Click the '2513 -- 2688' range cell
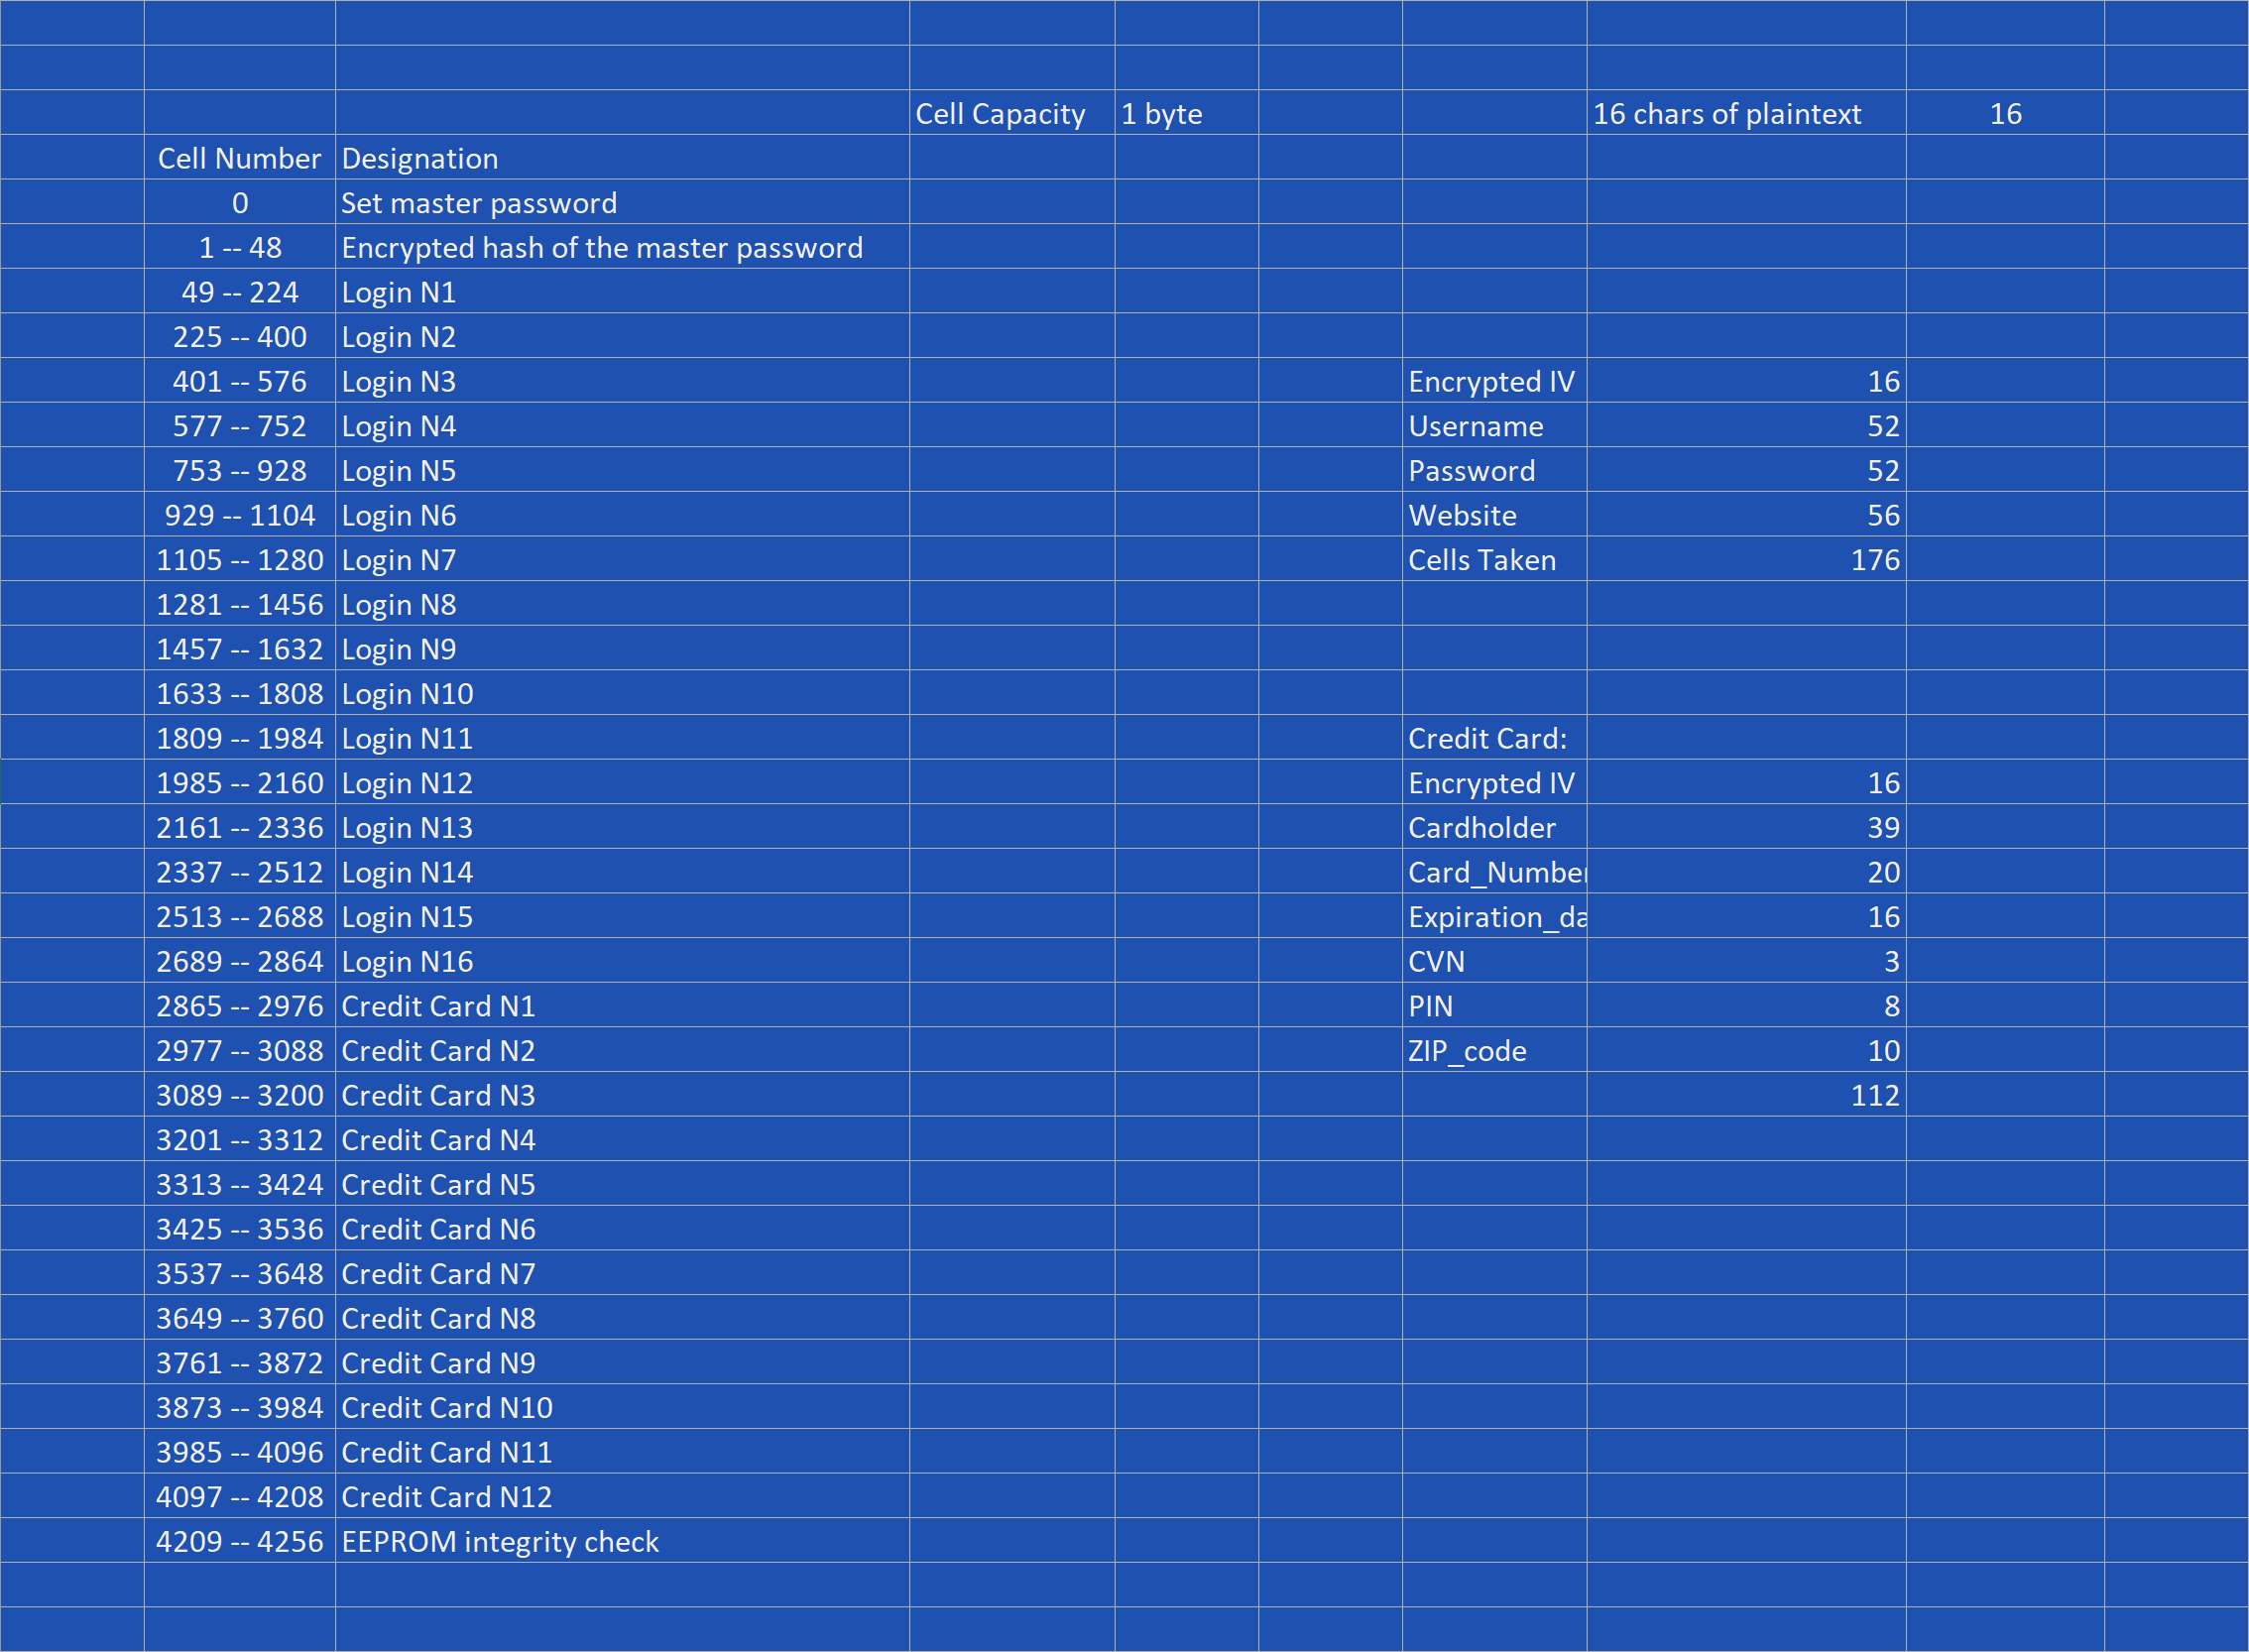 click(x=240, y=916)
